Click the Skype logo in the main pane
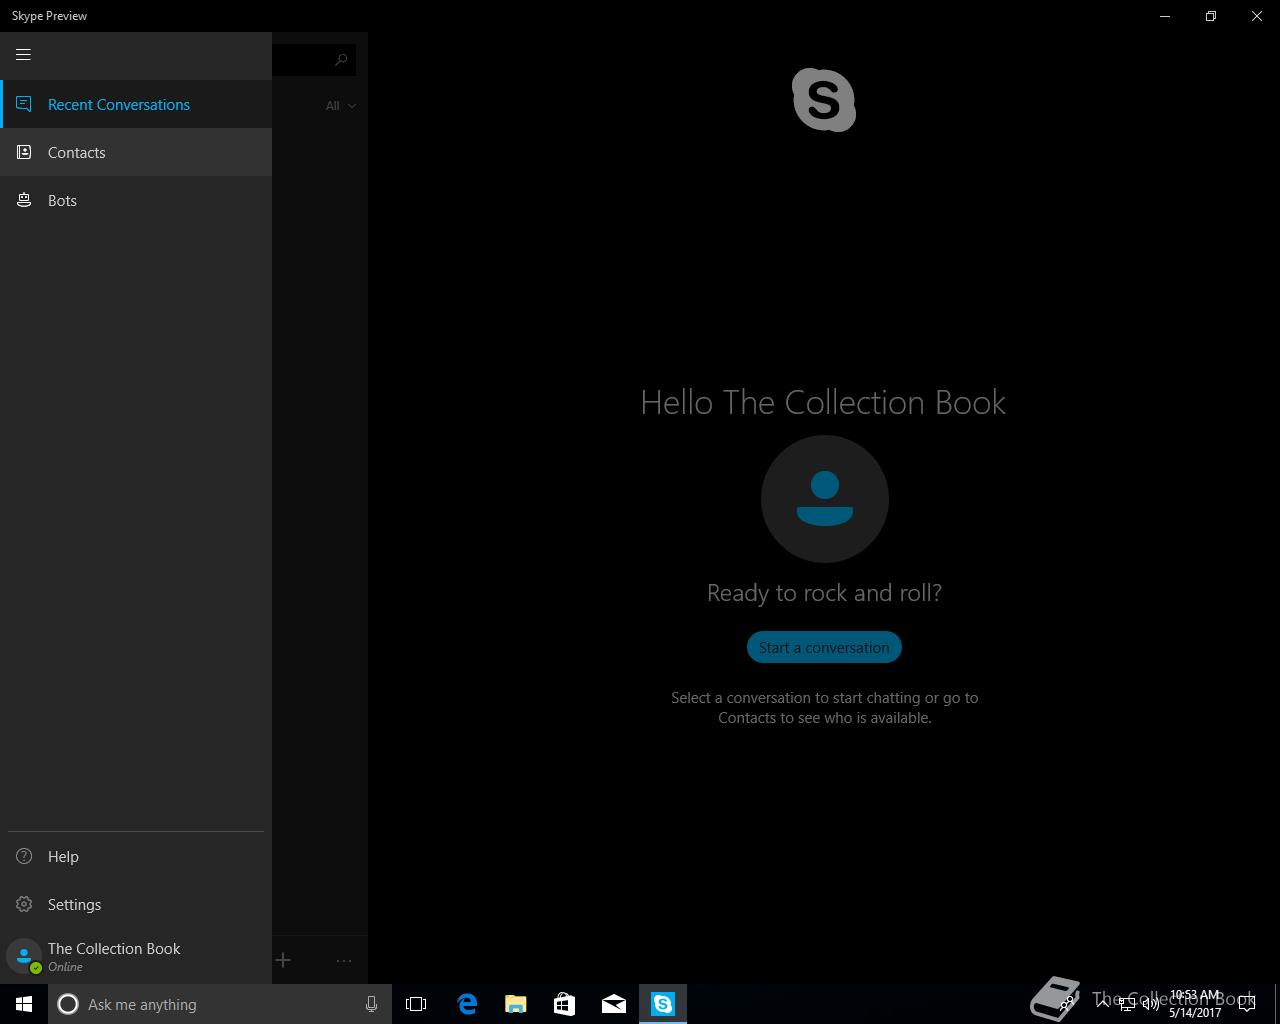Image resolution: width=1280 pixels, height=1024 pixels. (824, 100)
